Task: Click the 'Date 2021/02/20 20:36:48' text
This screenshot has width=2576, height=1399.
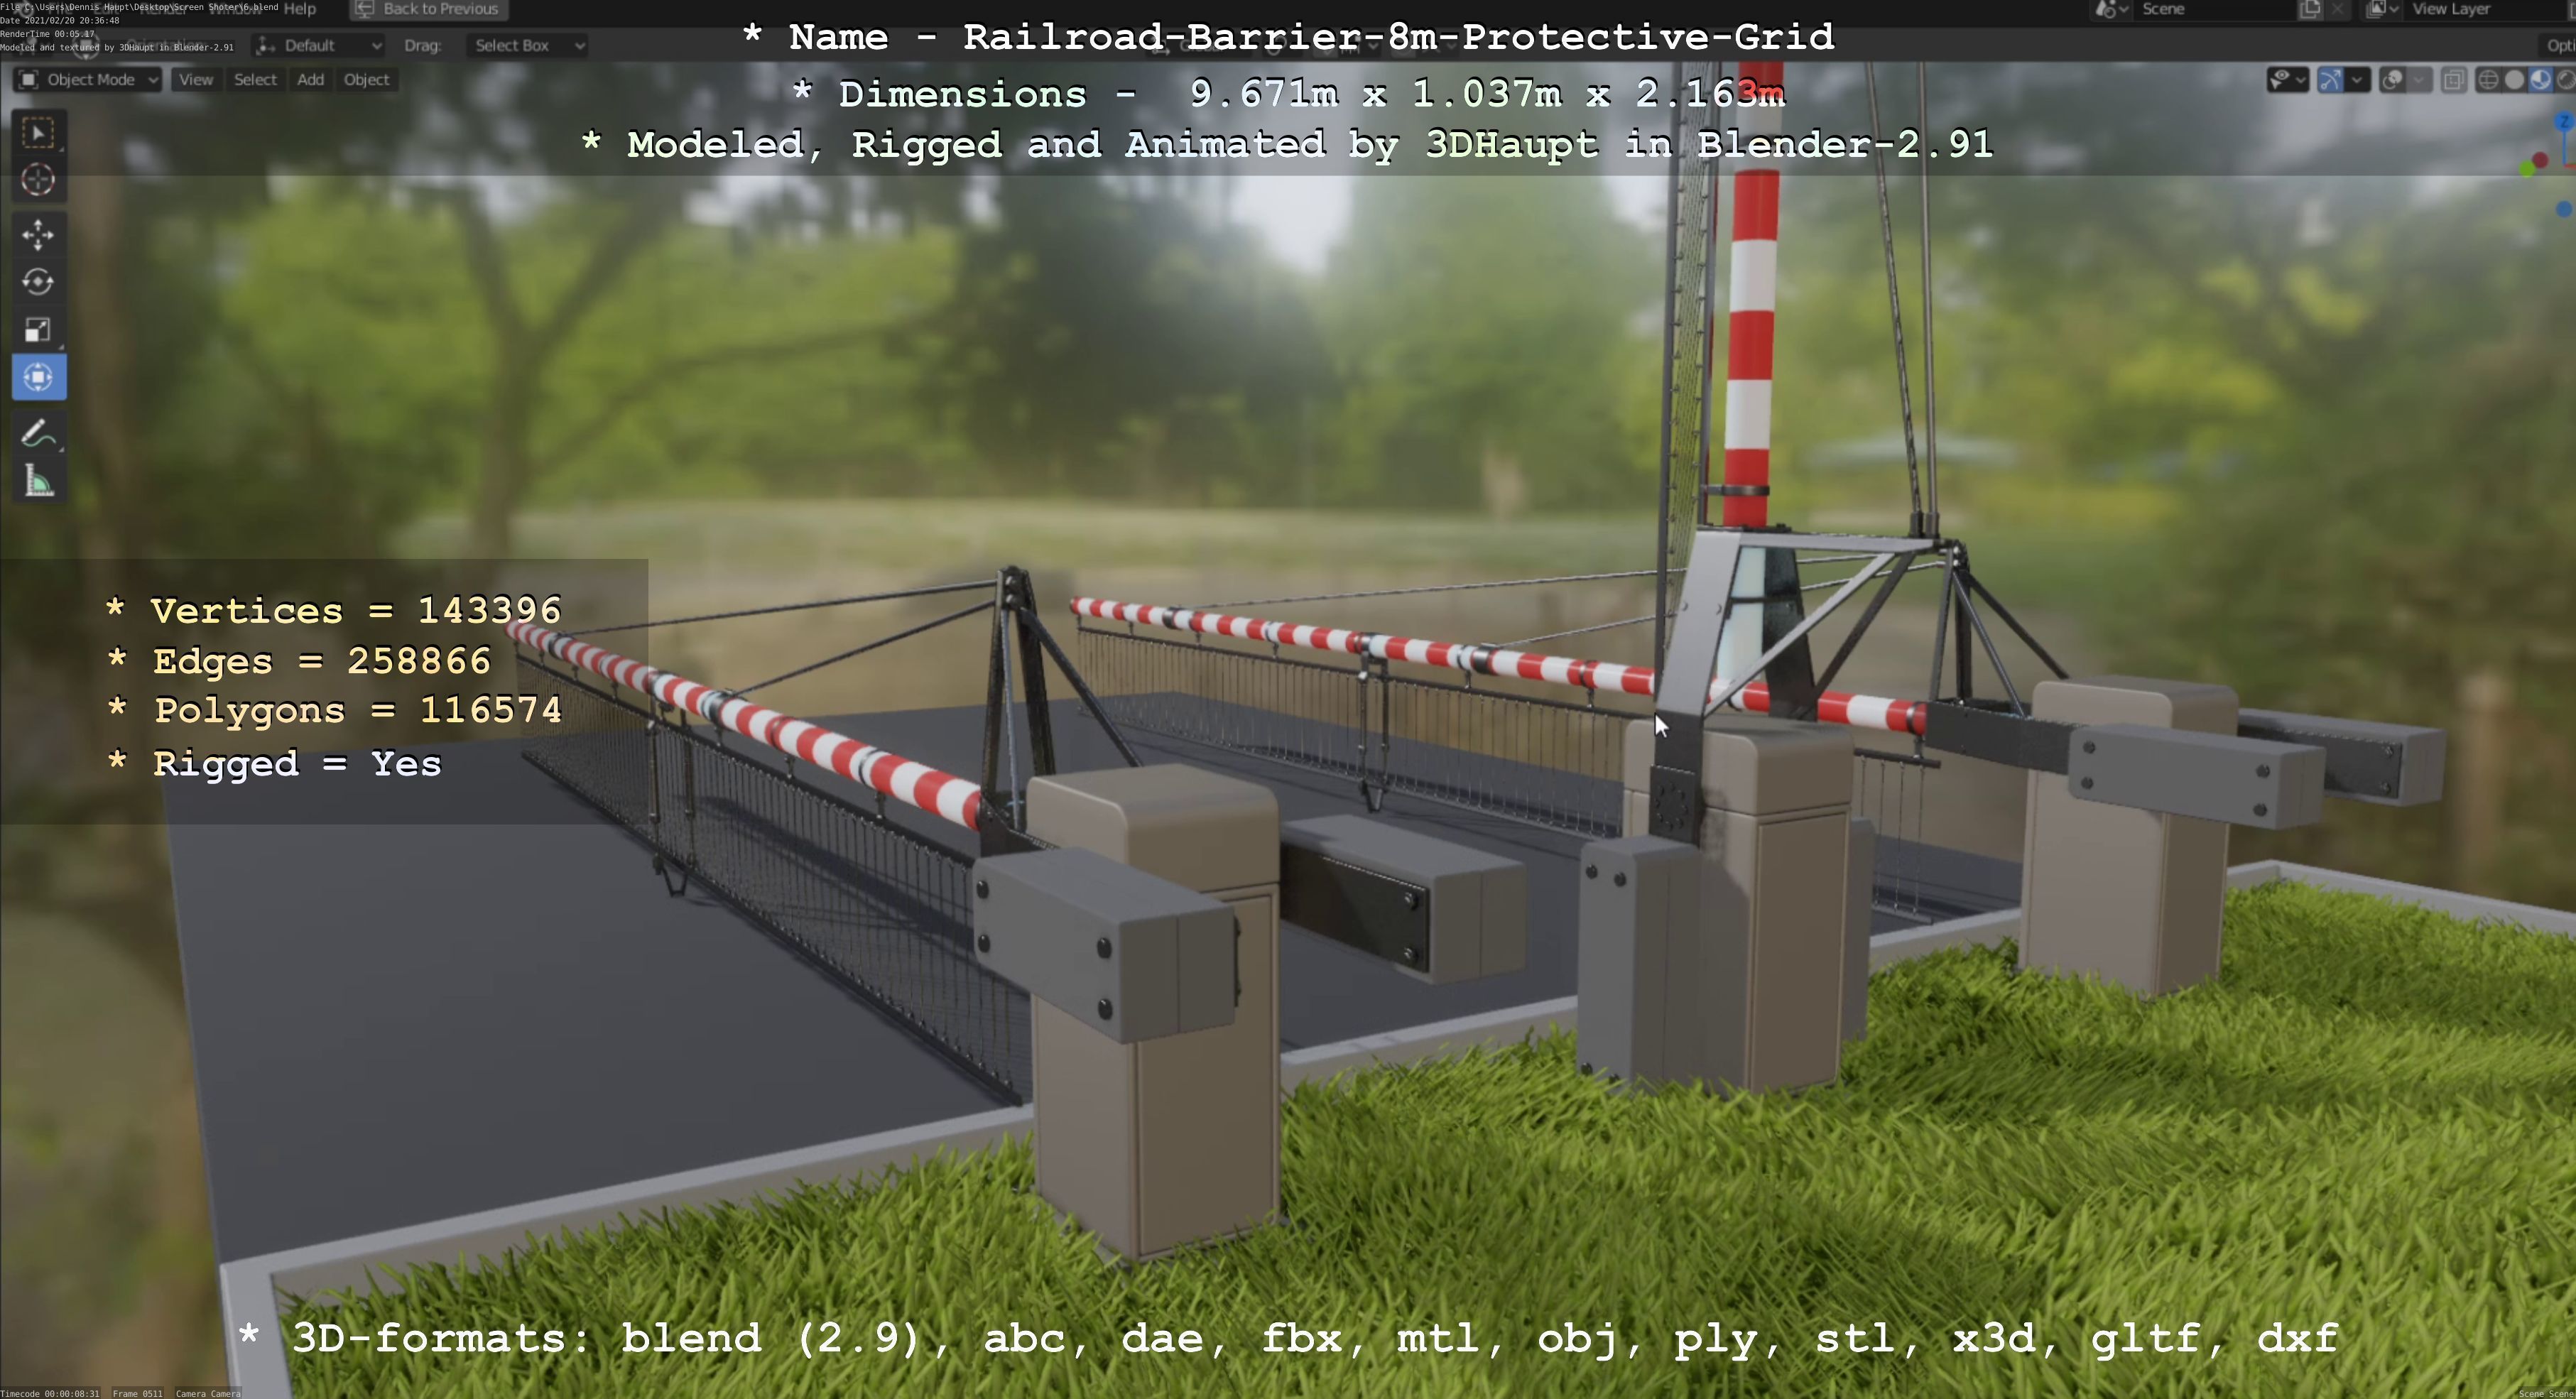Action: 60,20
